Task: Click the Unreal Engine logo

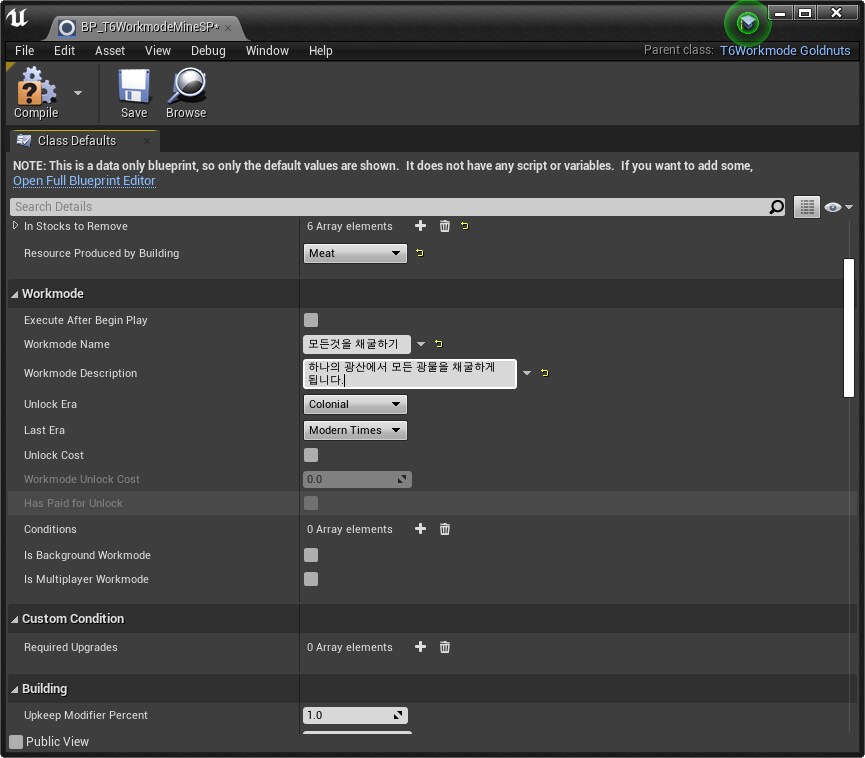Action: pos(17,18)
